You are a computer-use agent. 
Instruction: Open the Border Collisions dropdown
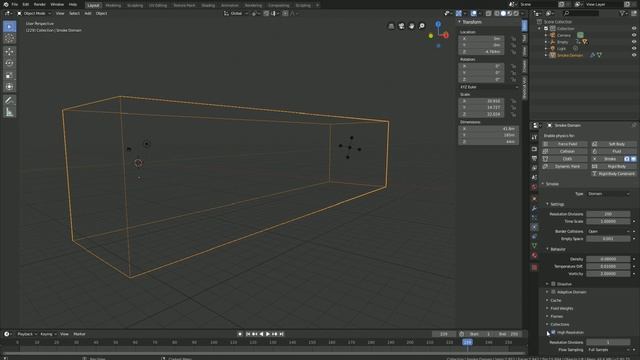click(609, 231)
